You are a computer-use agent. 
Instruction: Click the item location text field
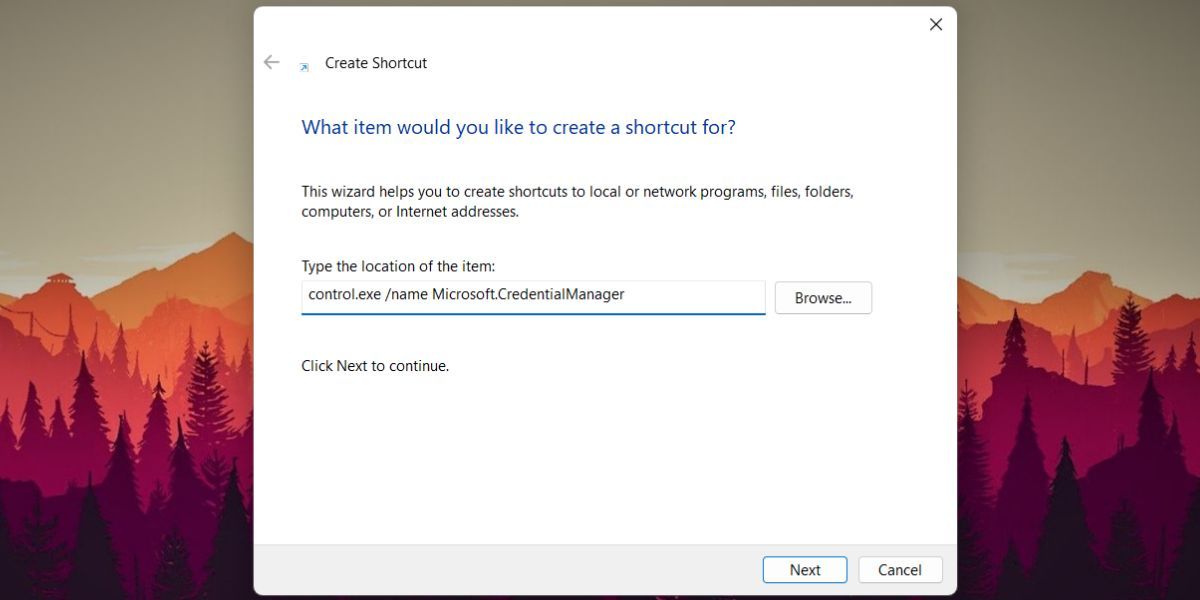[x=533, y=297]
